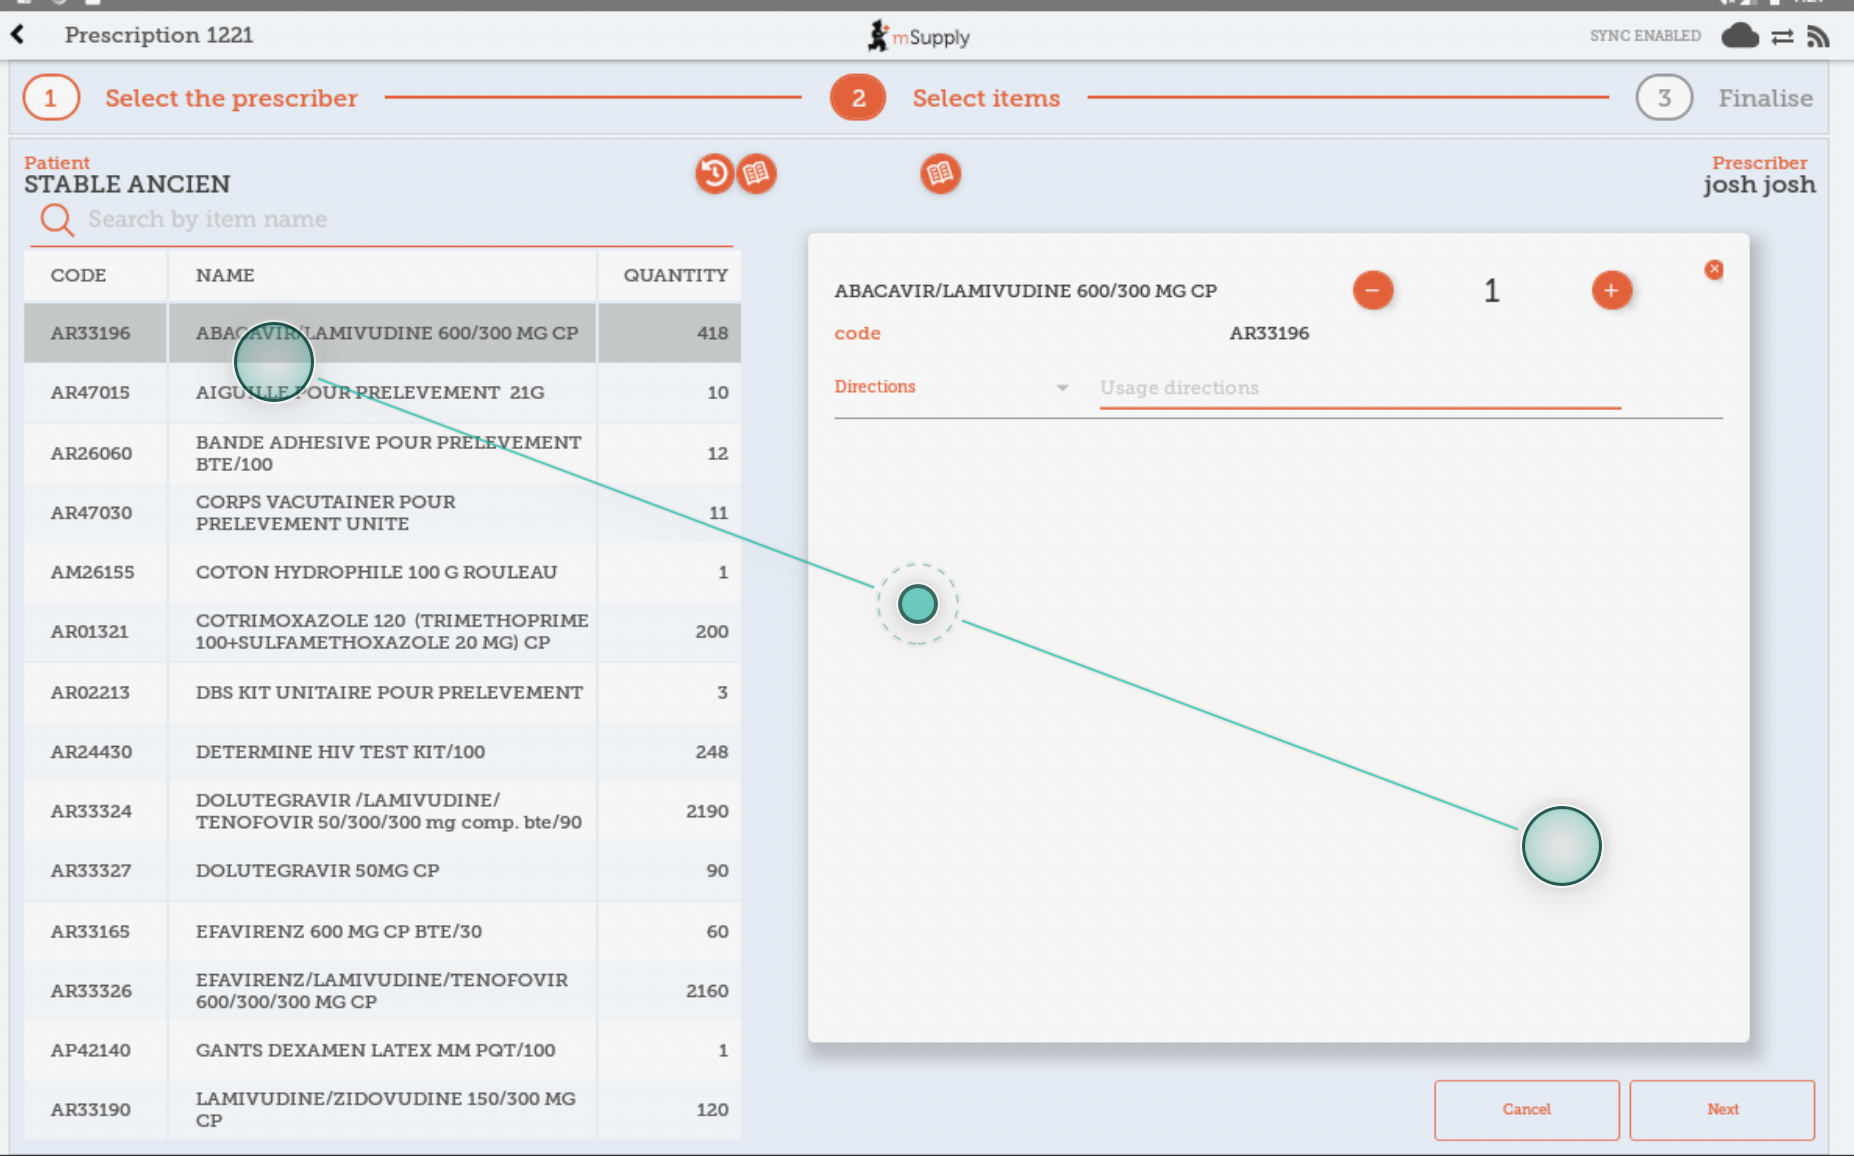Select step 2 Select items
This screenshot has width=1854, height=1156.
[x=857, y=97]
